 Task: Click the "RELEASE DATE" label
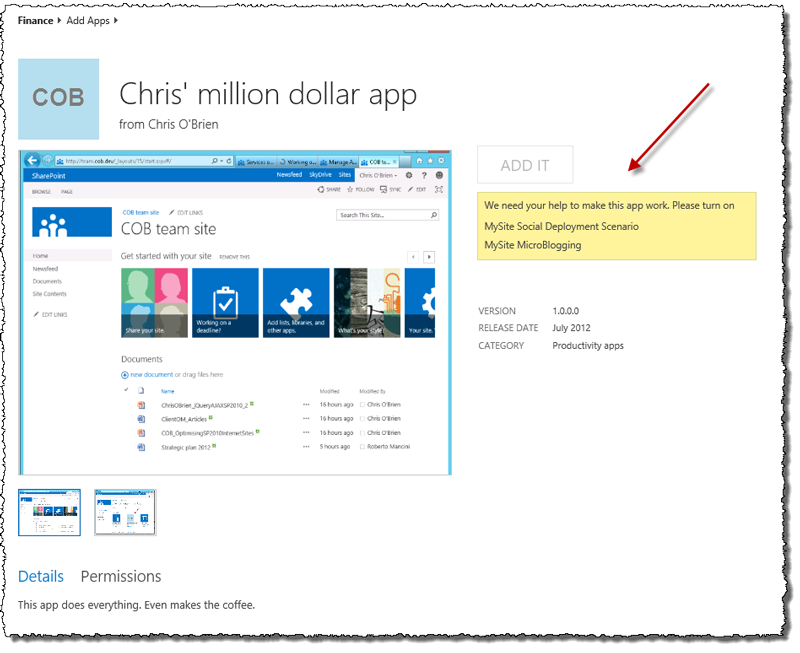(508, 328)
